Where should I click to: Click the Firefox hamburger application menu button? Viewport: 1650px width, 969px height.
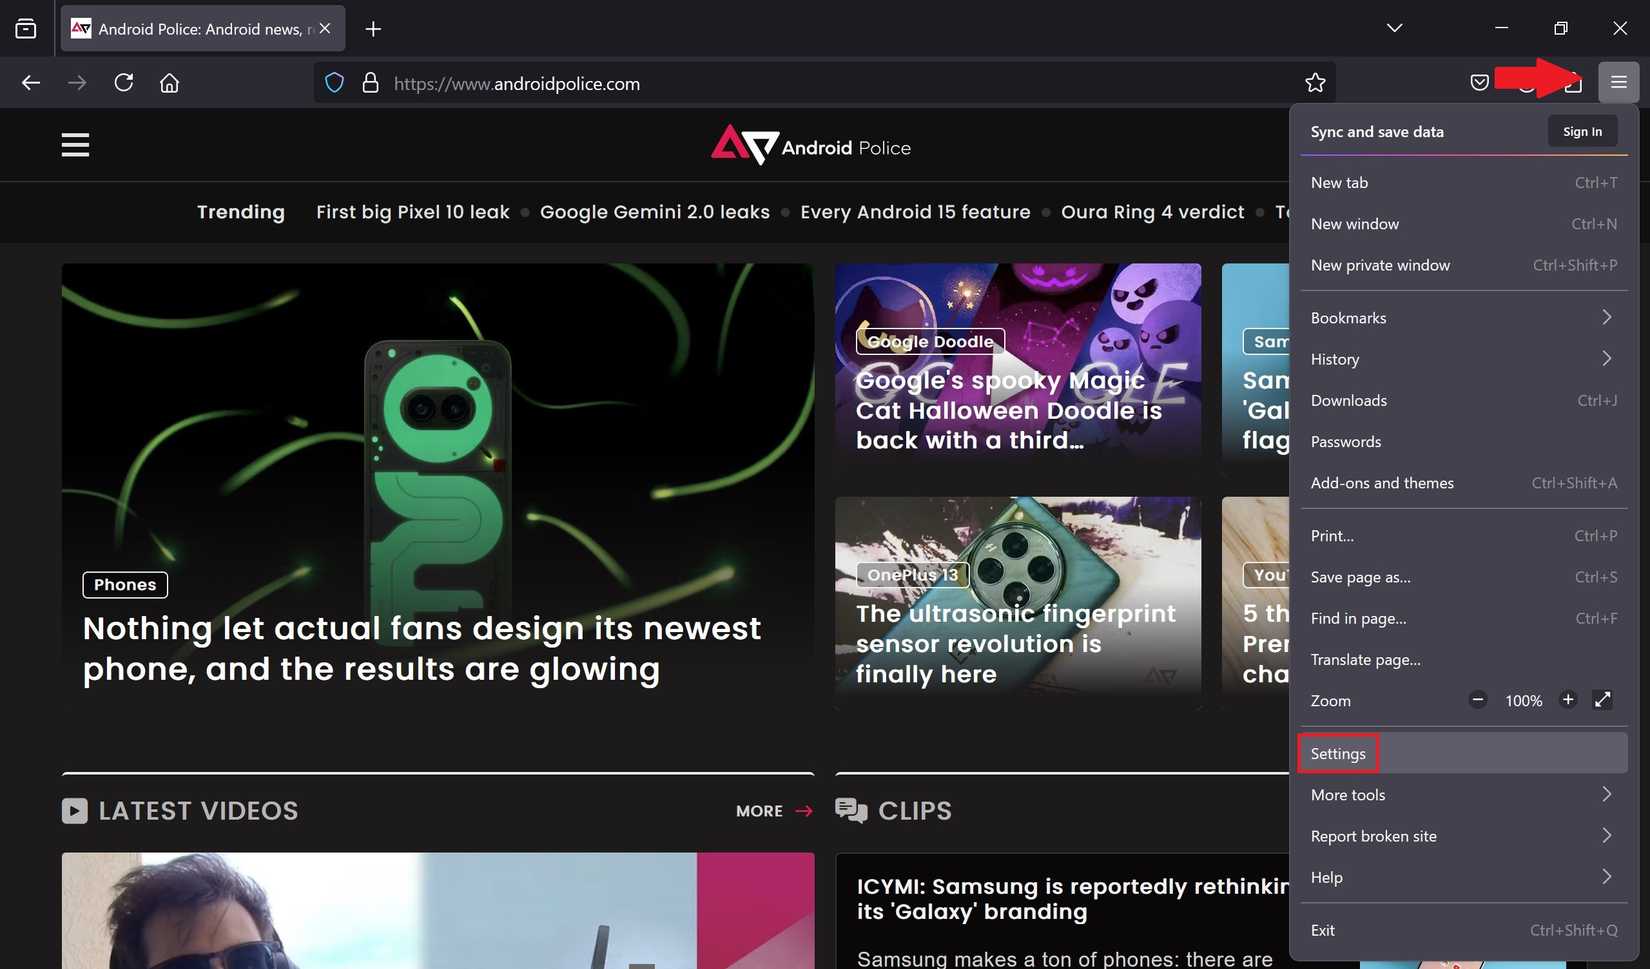(x=1618, y=83)
